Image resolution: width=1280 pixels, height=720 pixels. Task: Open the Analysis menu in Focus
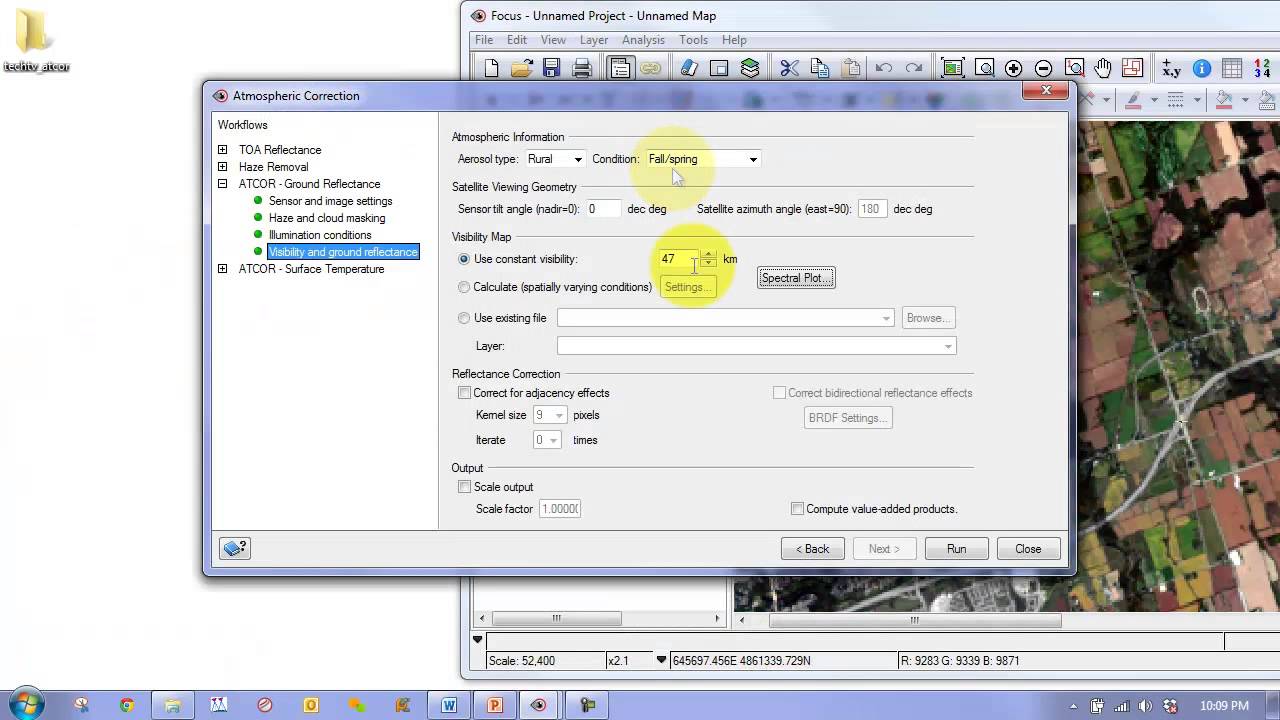[x=643, y=40]
